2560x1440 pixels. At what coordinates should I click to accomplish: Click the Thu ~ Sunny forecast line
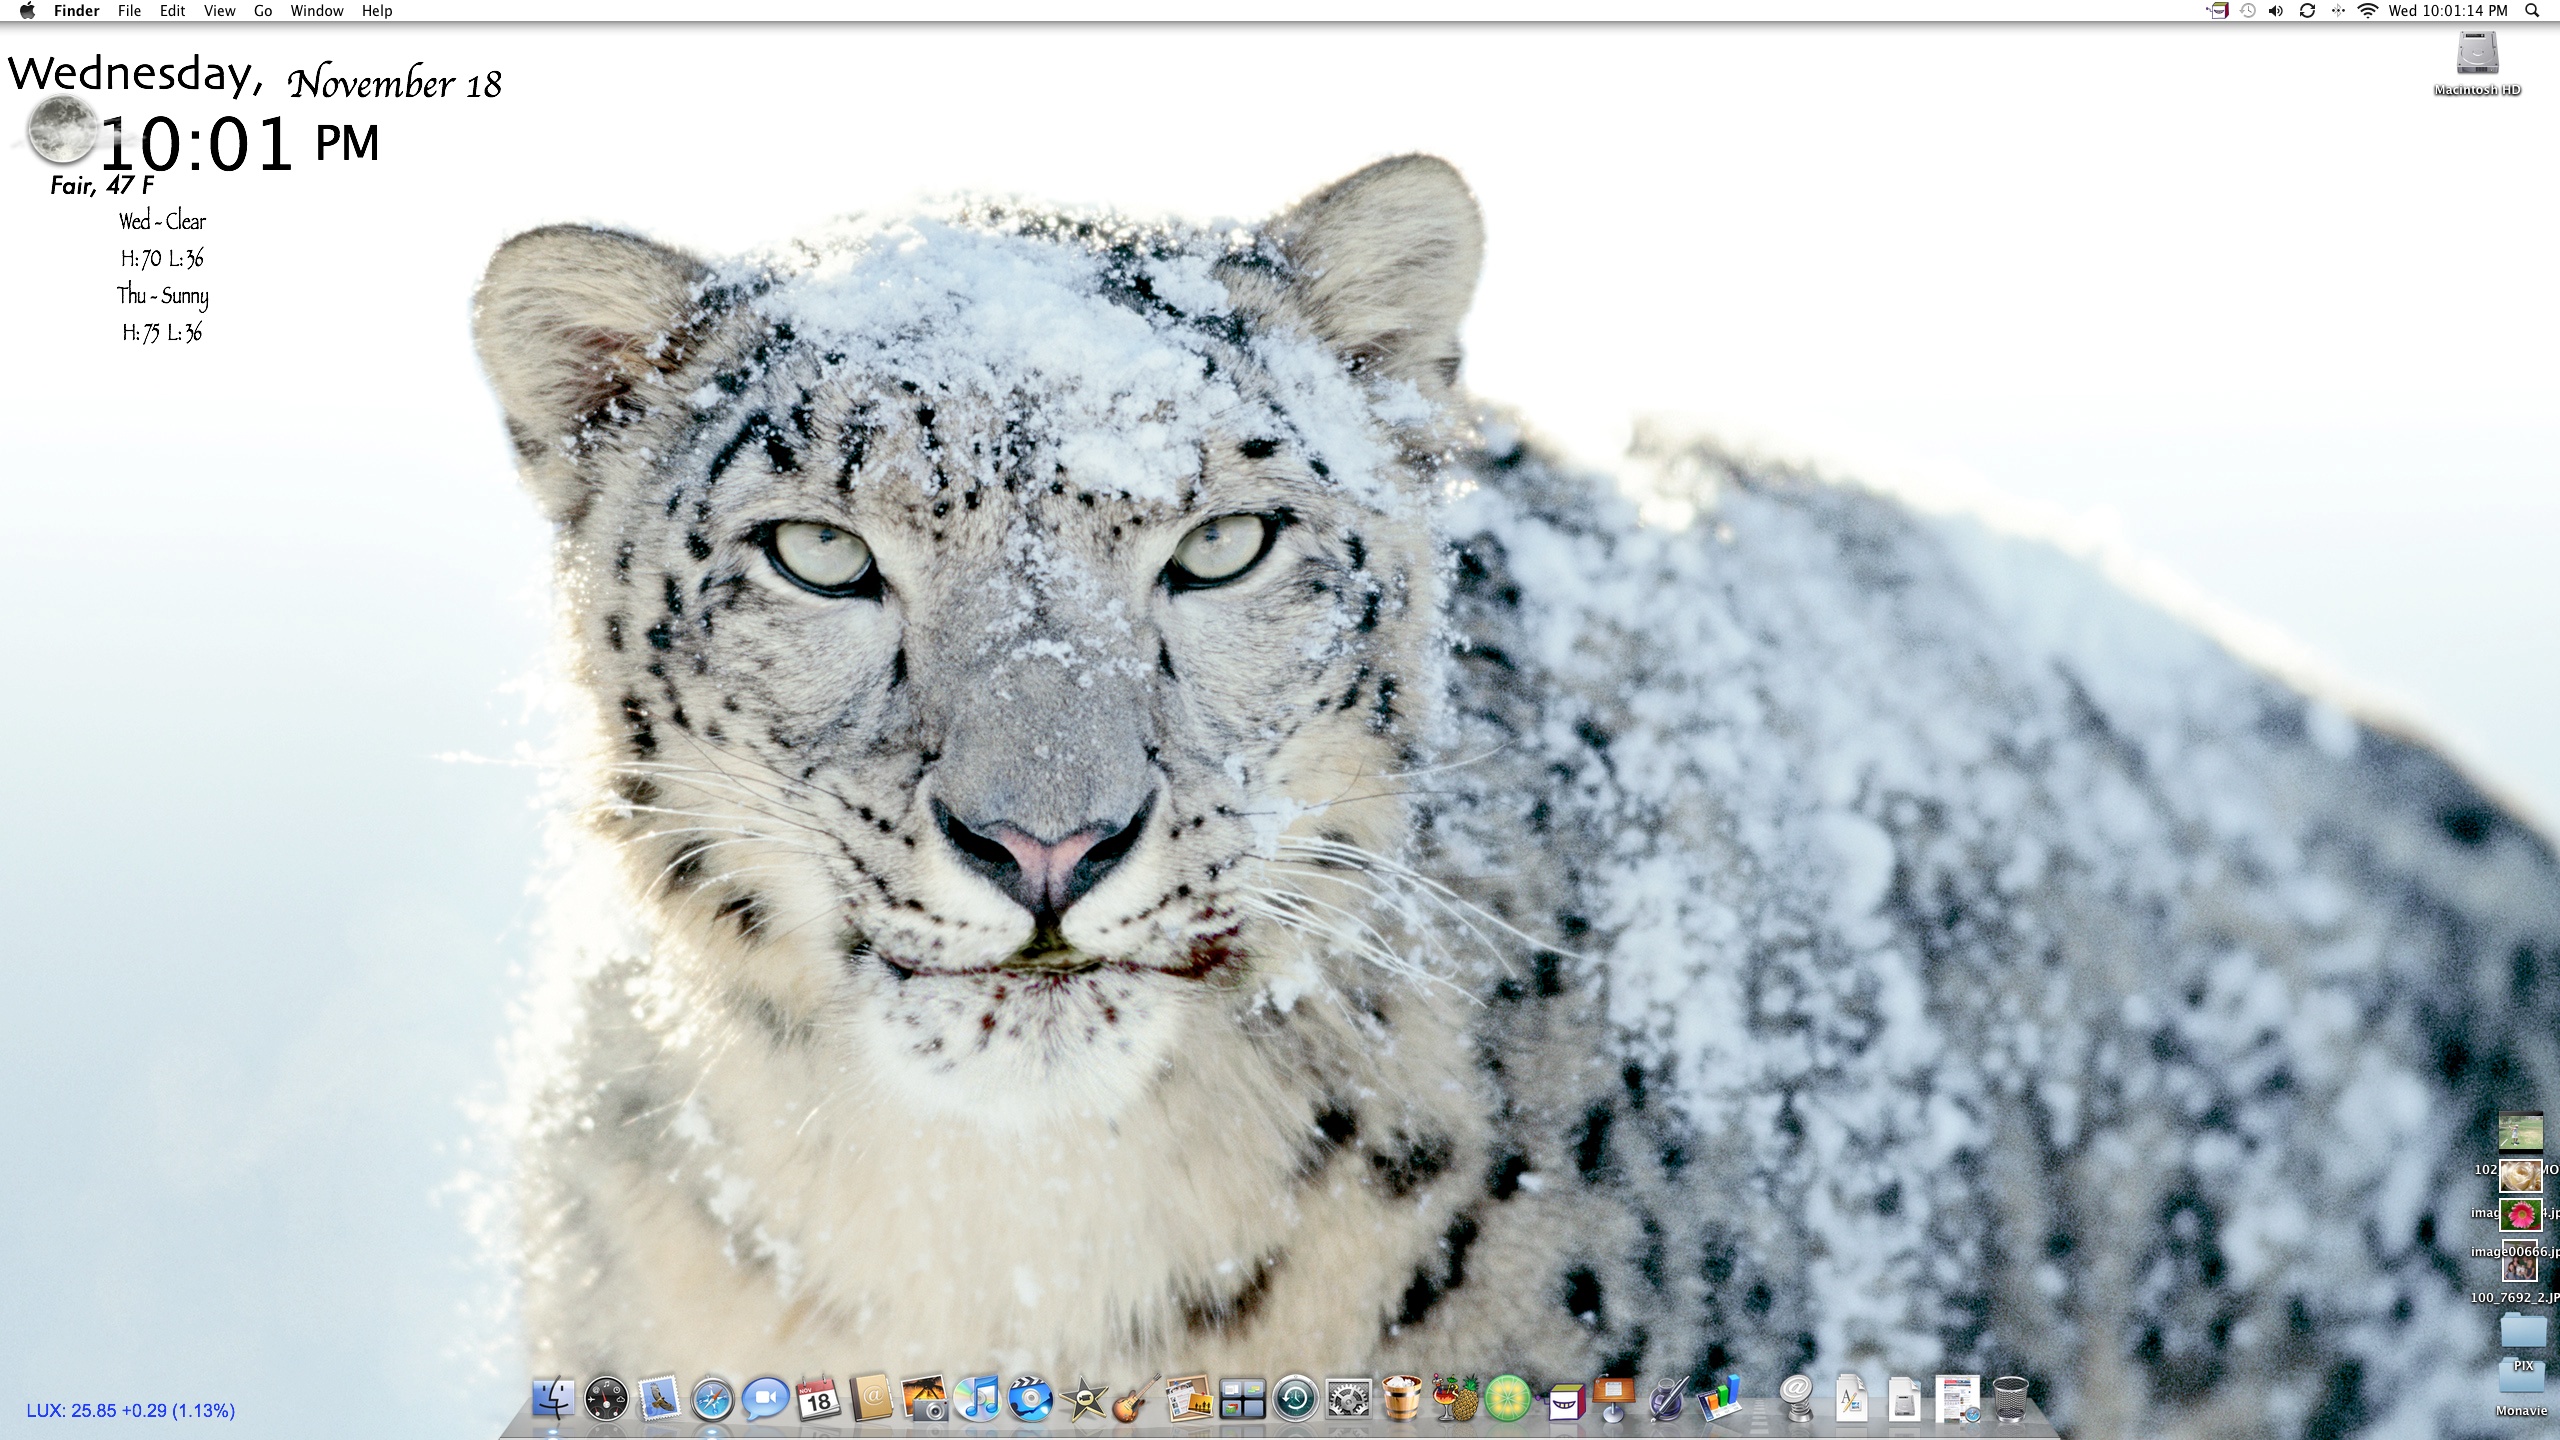pos(162,295)
